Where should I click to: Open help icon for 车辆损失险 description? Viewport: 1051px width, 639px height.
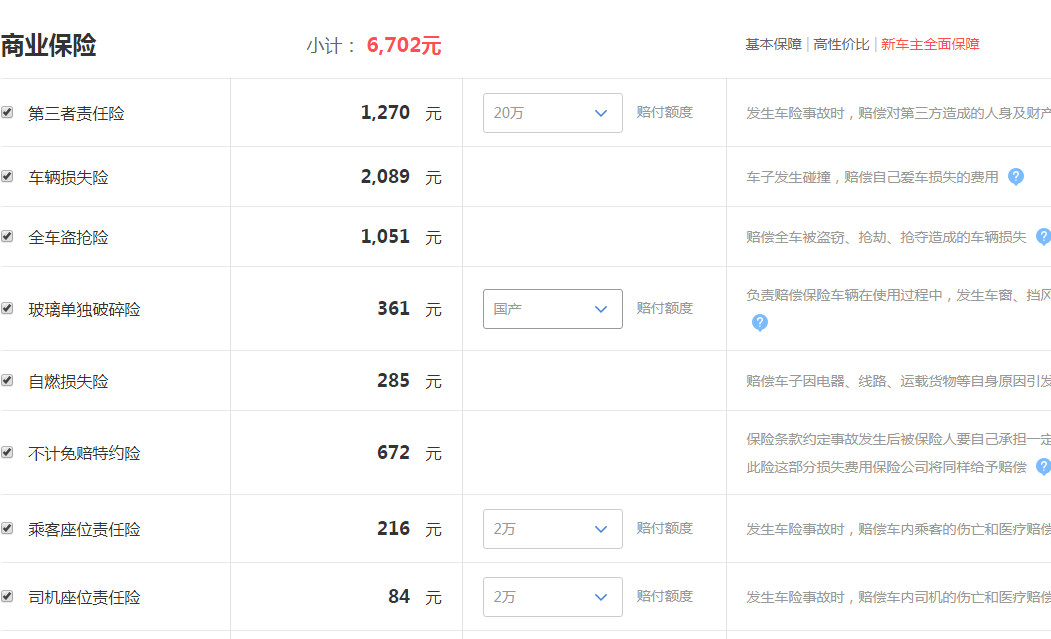click(1016, 176)
